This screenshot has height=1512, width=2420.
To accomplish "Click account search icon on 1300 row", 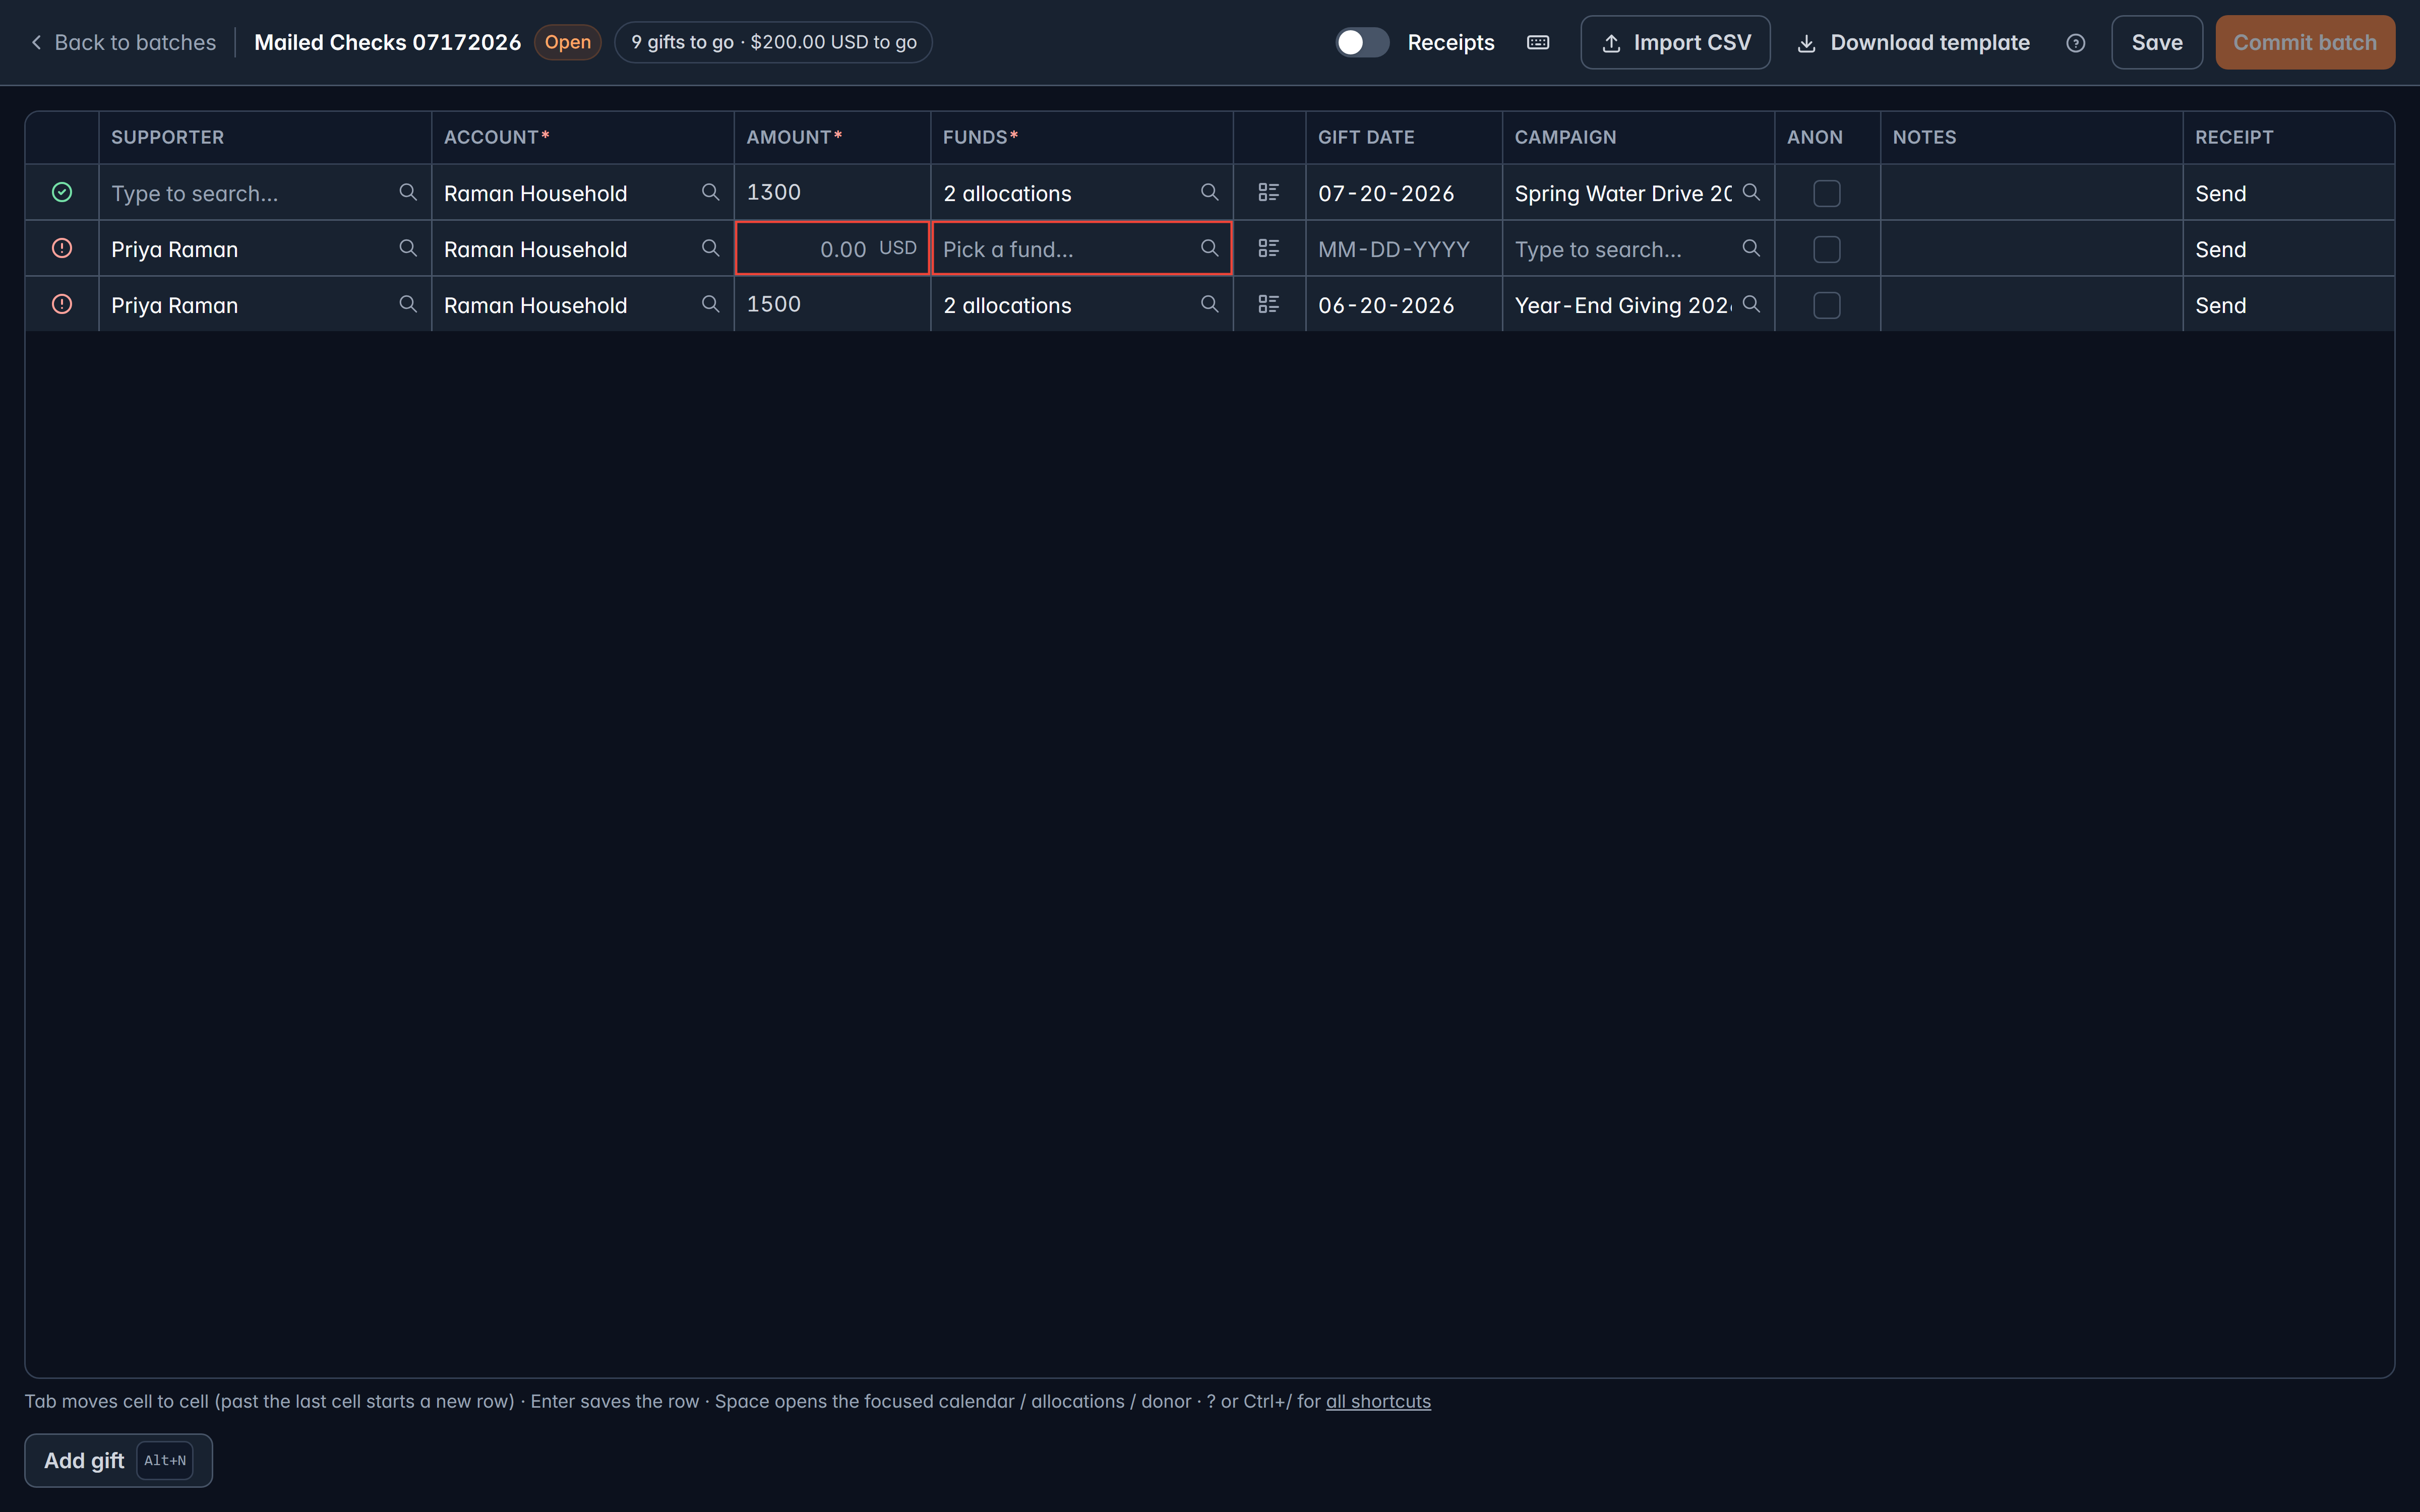I will click(711, 192).
